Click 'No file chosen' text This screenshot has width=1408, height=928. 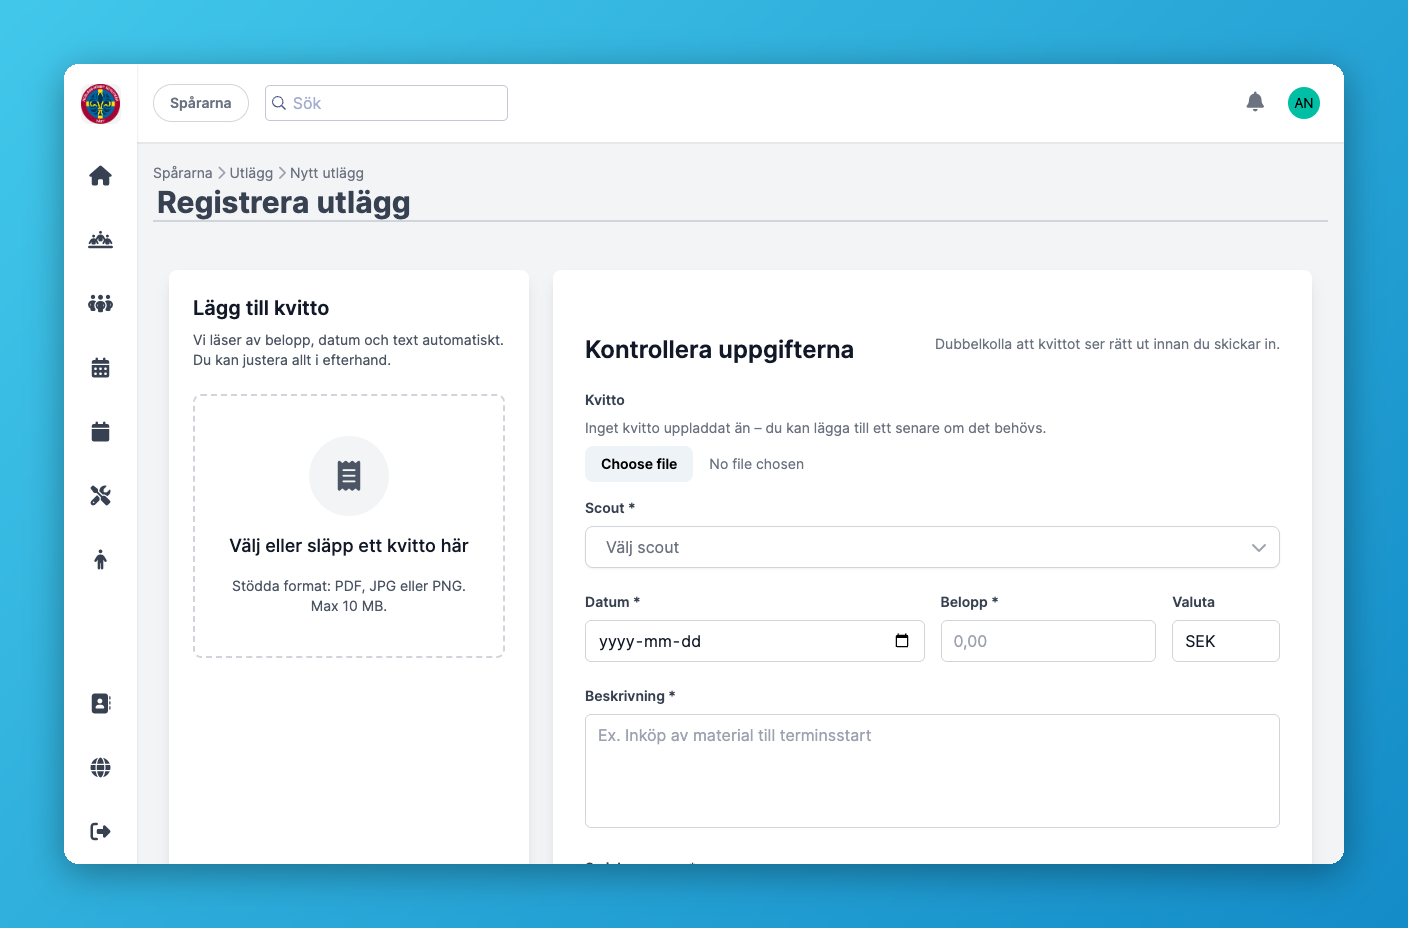click(x=757, y=464)
